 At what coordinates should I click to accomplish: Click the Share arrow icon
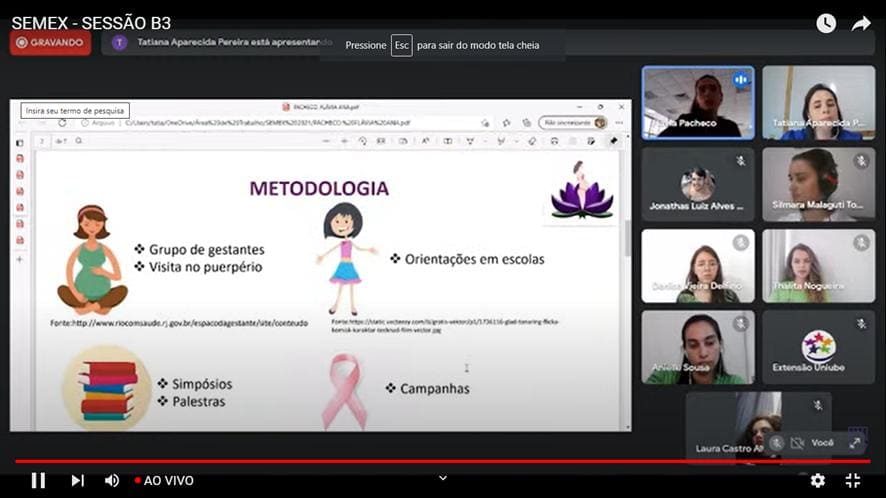point(861,24)
